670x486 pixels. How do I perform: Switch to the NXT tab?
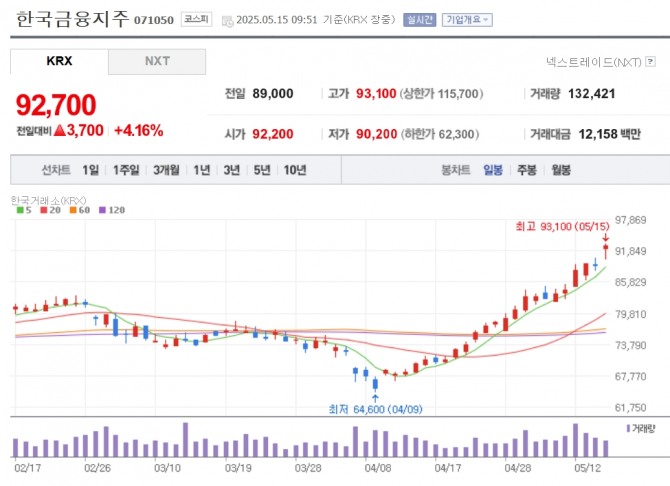point(157,61)
